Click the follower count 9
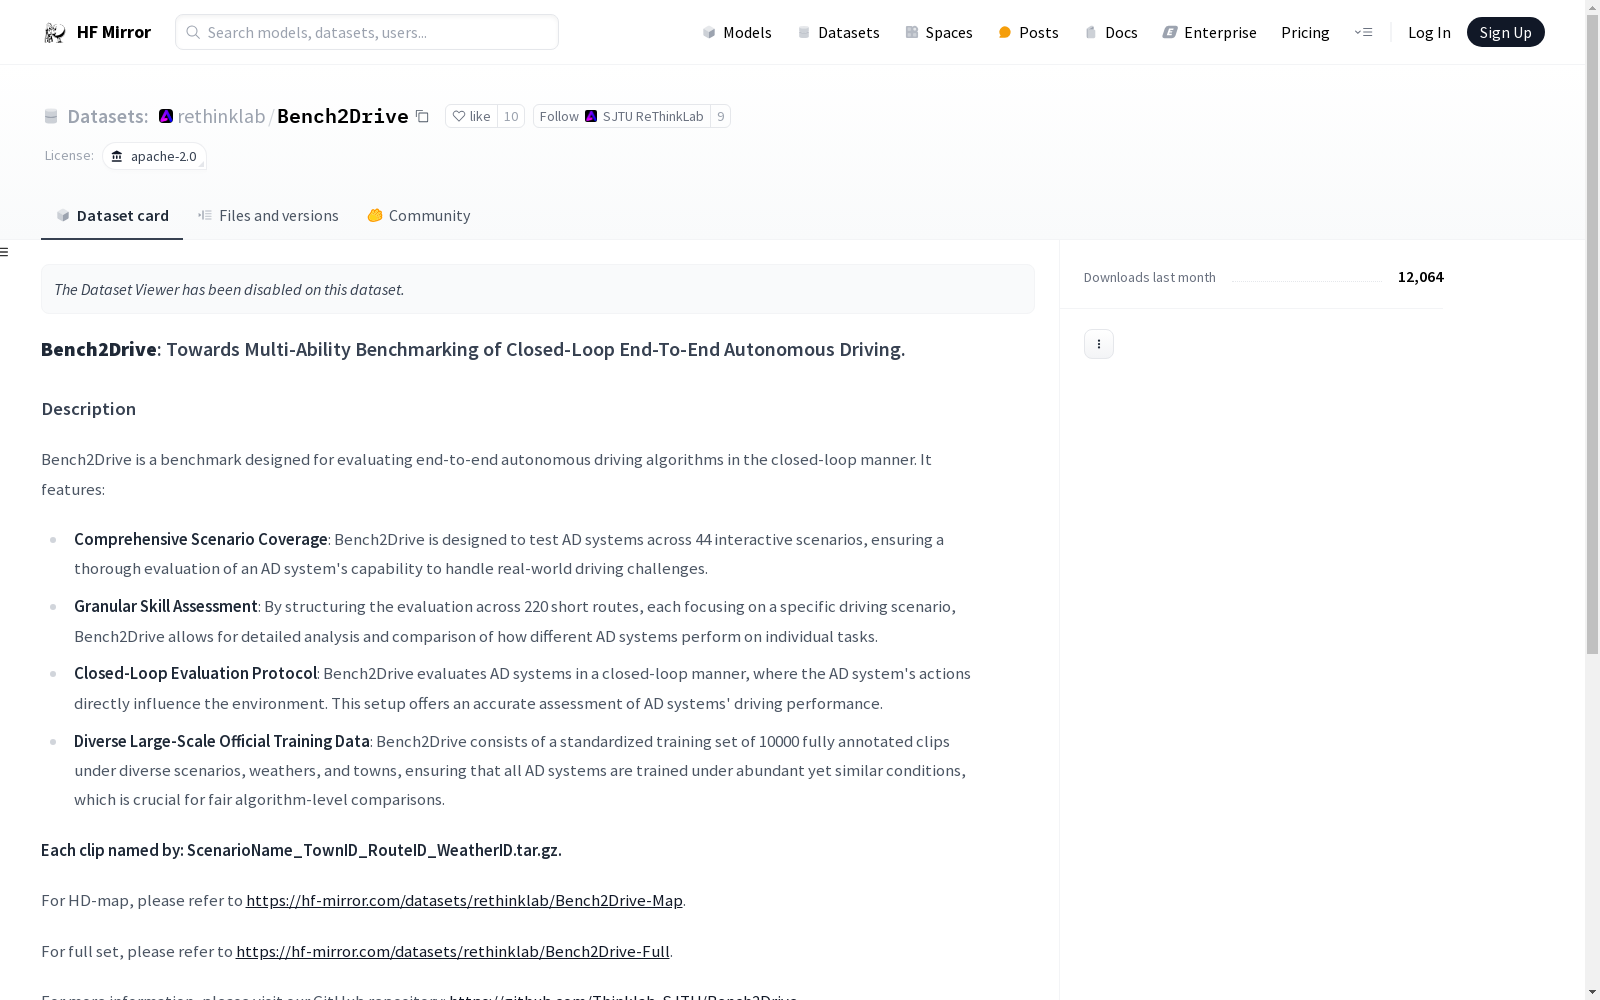 click(720, 116)
